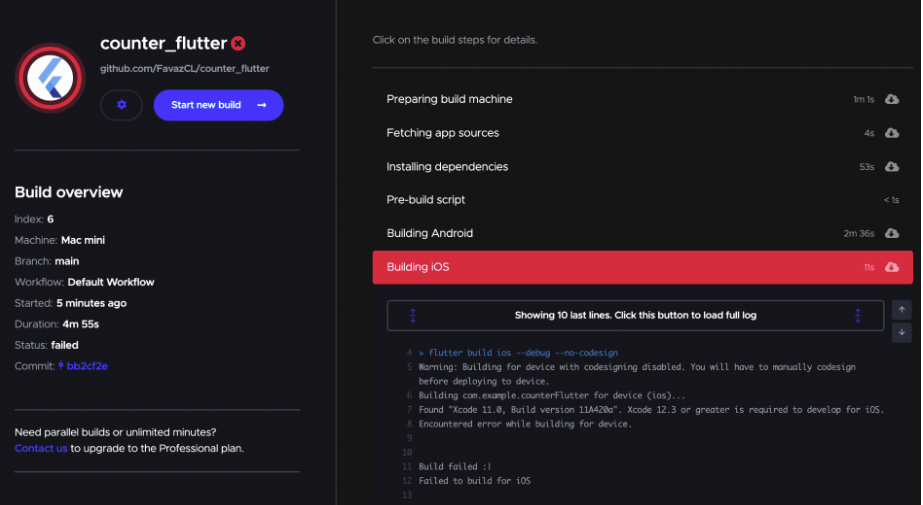Load the full log via Showing 10 last lines button
Viewport: 923px width, 505px height.
(x=635, y=315)
